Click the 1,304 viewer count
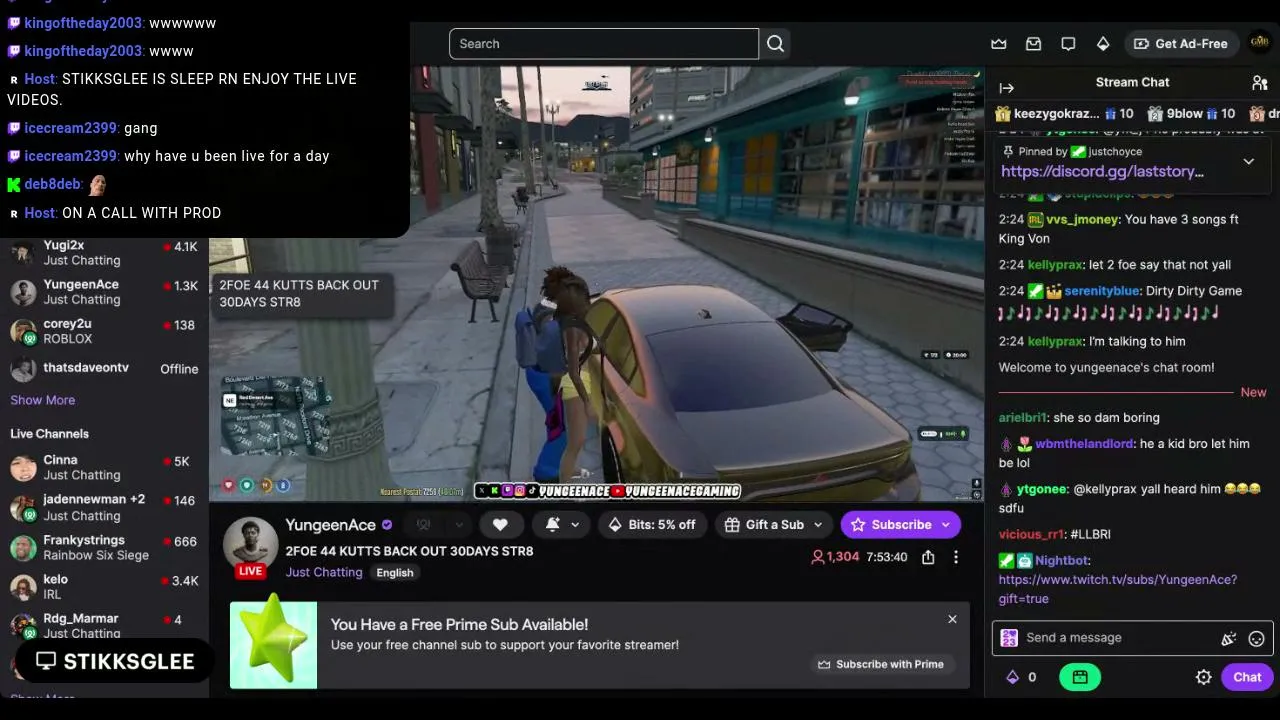The image size is (1280, 720). click(835, 557)
